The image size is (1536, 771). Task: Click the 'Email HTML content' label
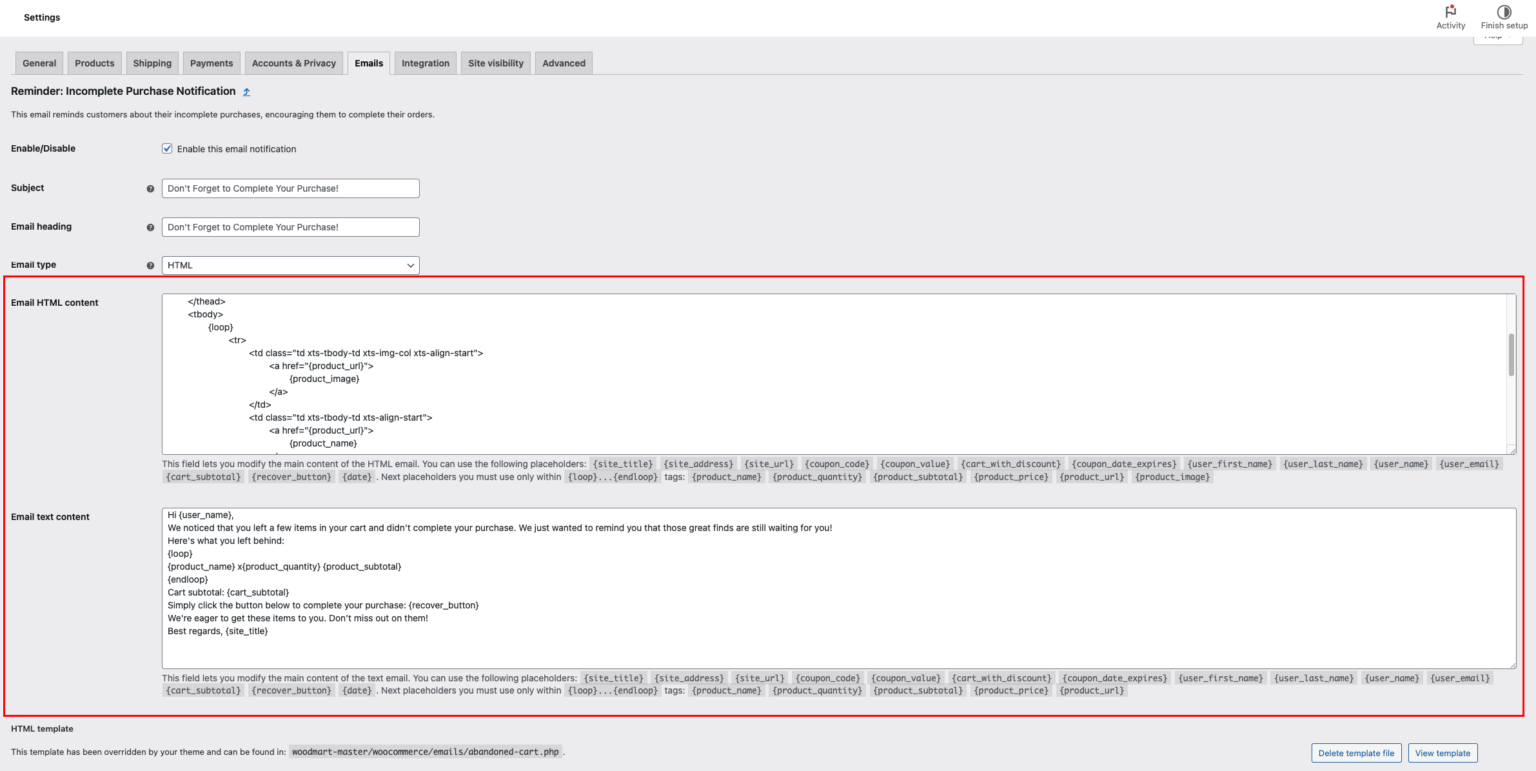click(55, 302)
